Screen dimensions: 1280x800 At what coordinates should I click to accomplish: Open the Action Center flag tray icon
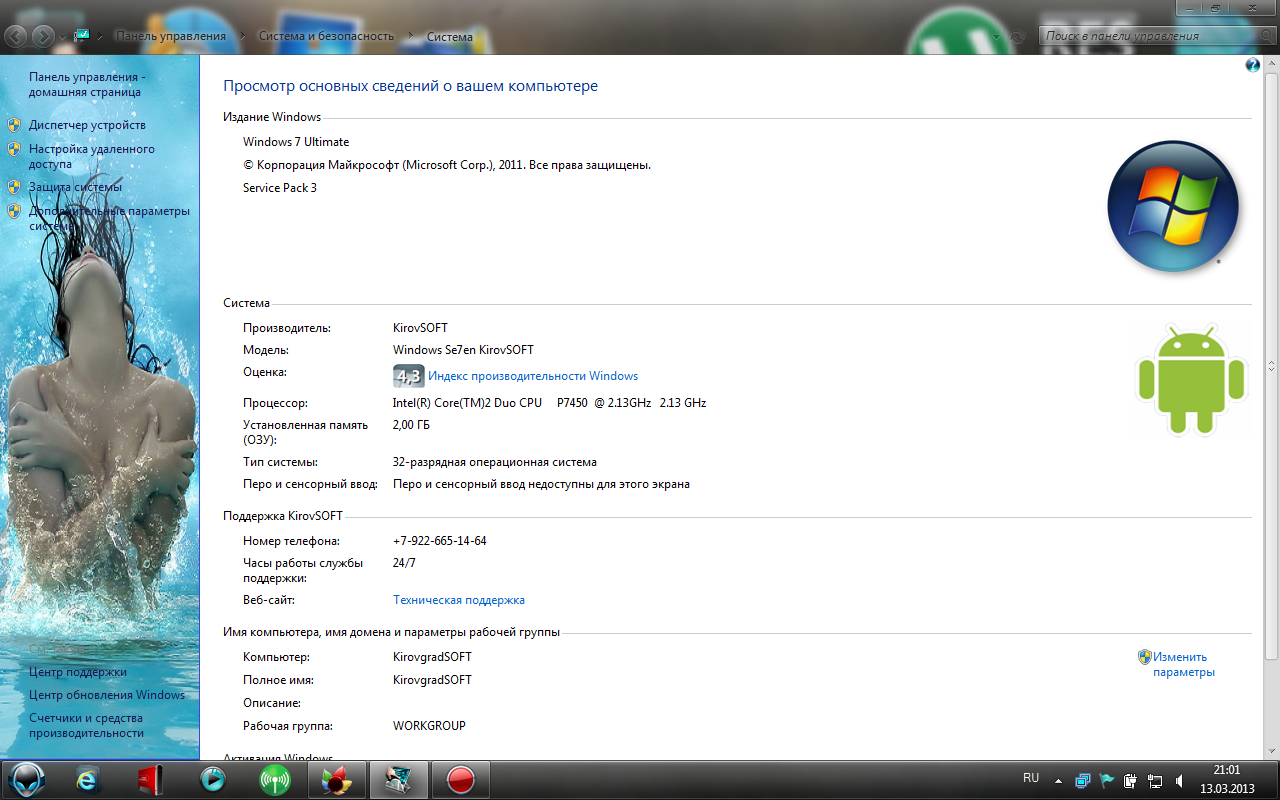[x=1107, y=780]
